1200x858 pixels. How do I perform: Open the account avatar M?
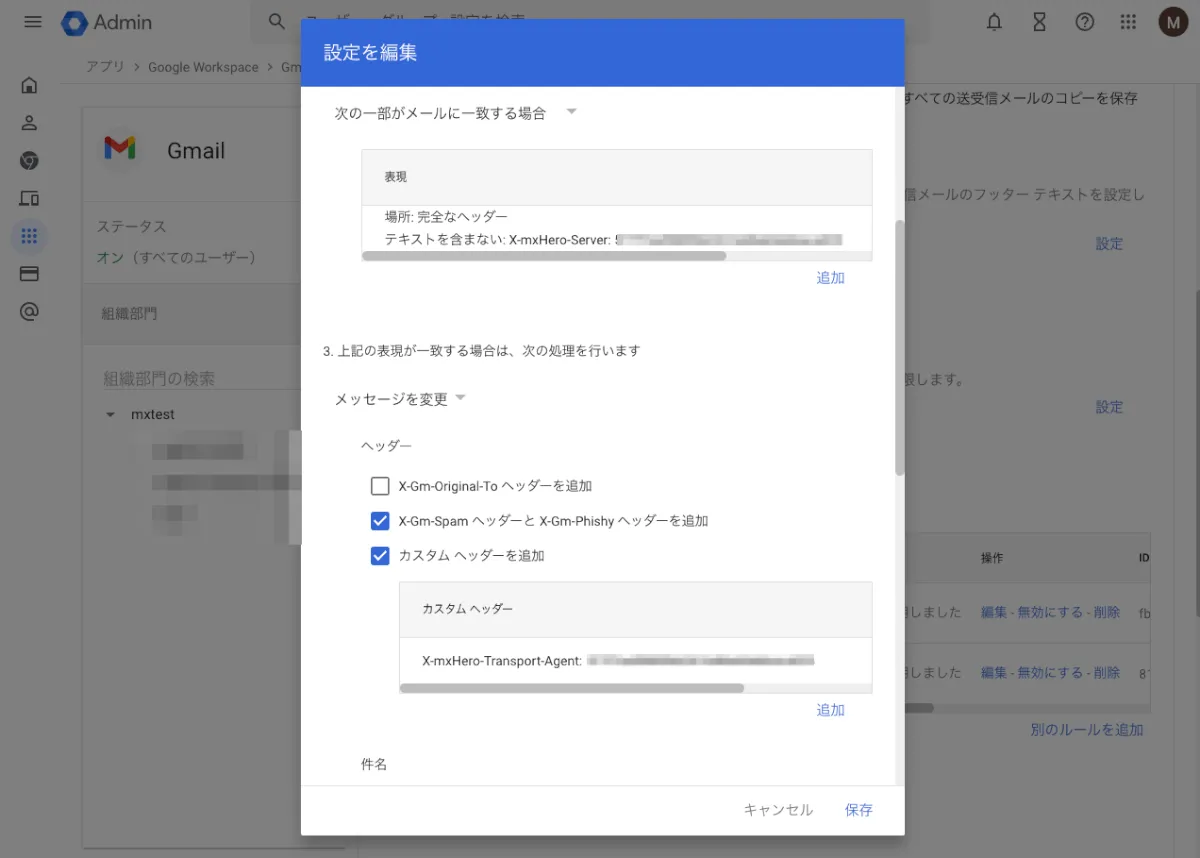1173,22
